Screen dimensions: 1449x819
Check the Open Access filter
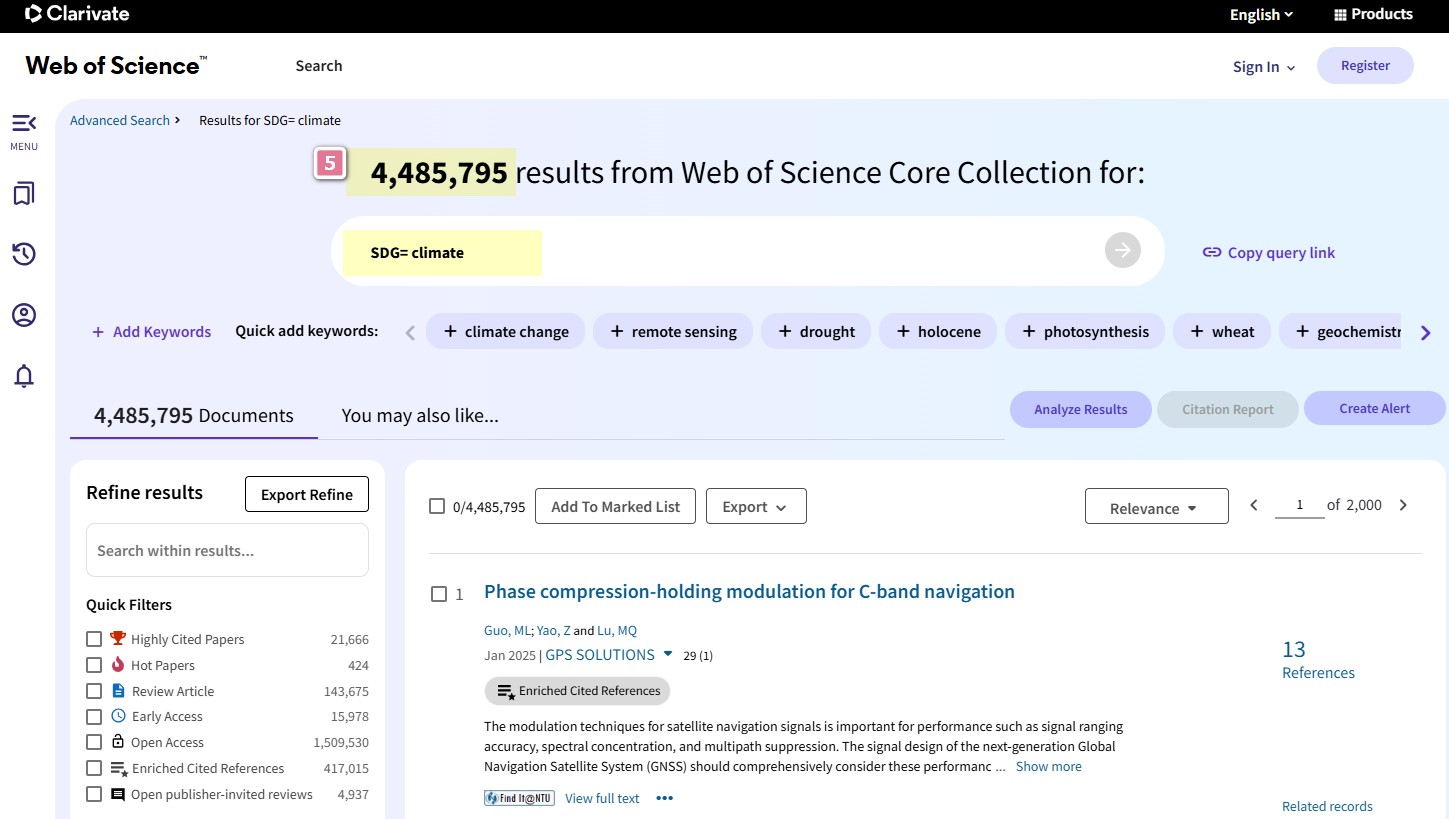point(94,742)
